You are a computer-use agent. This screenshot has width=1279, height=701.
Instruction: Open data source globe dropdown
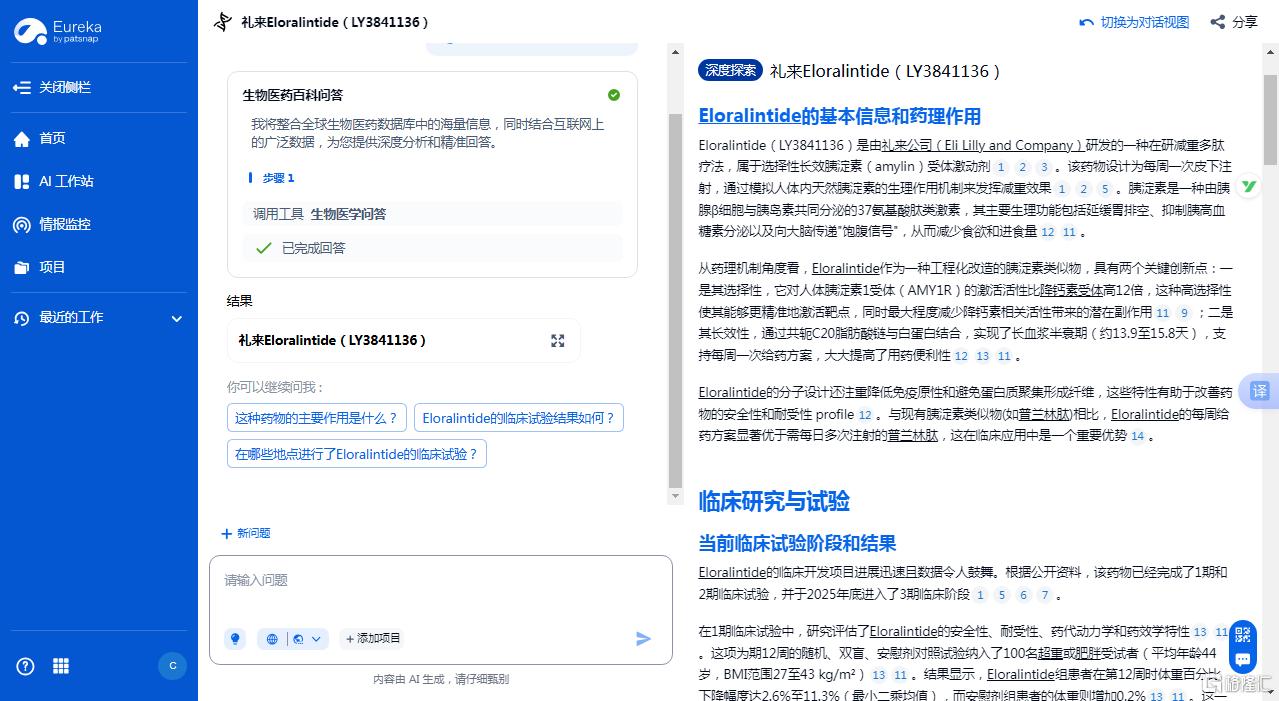coord(297,639)
